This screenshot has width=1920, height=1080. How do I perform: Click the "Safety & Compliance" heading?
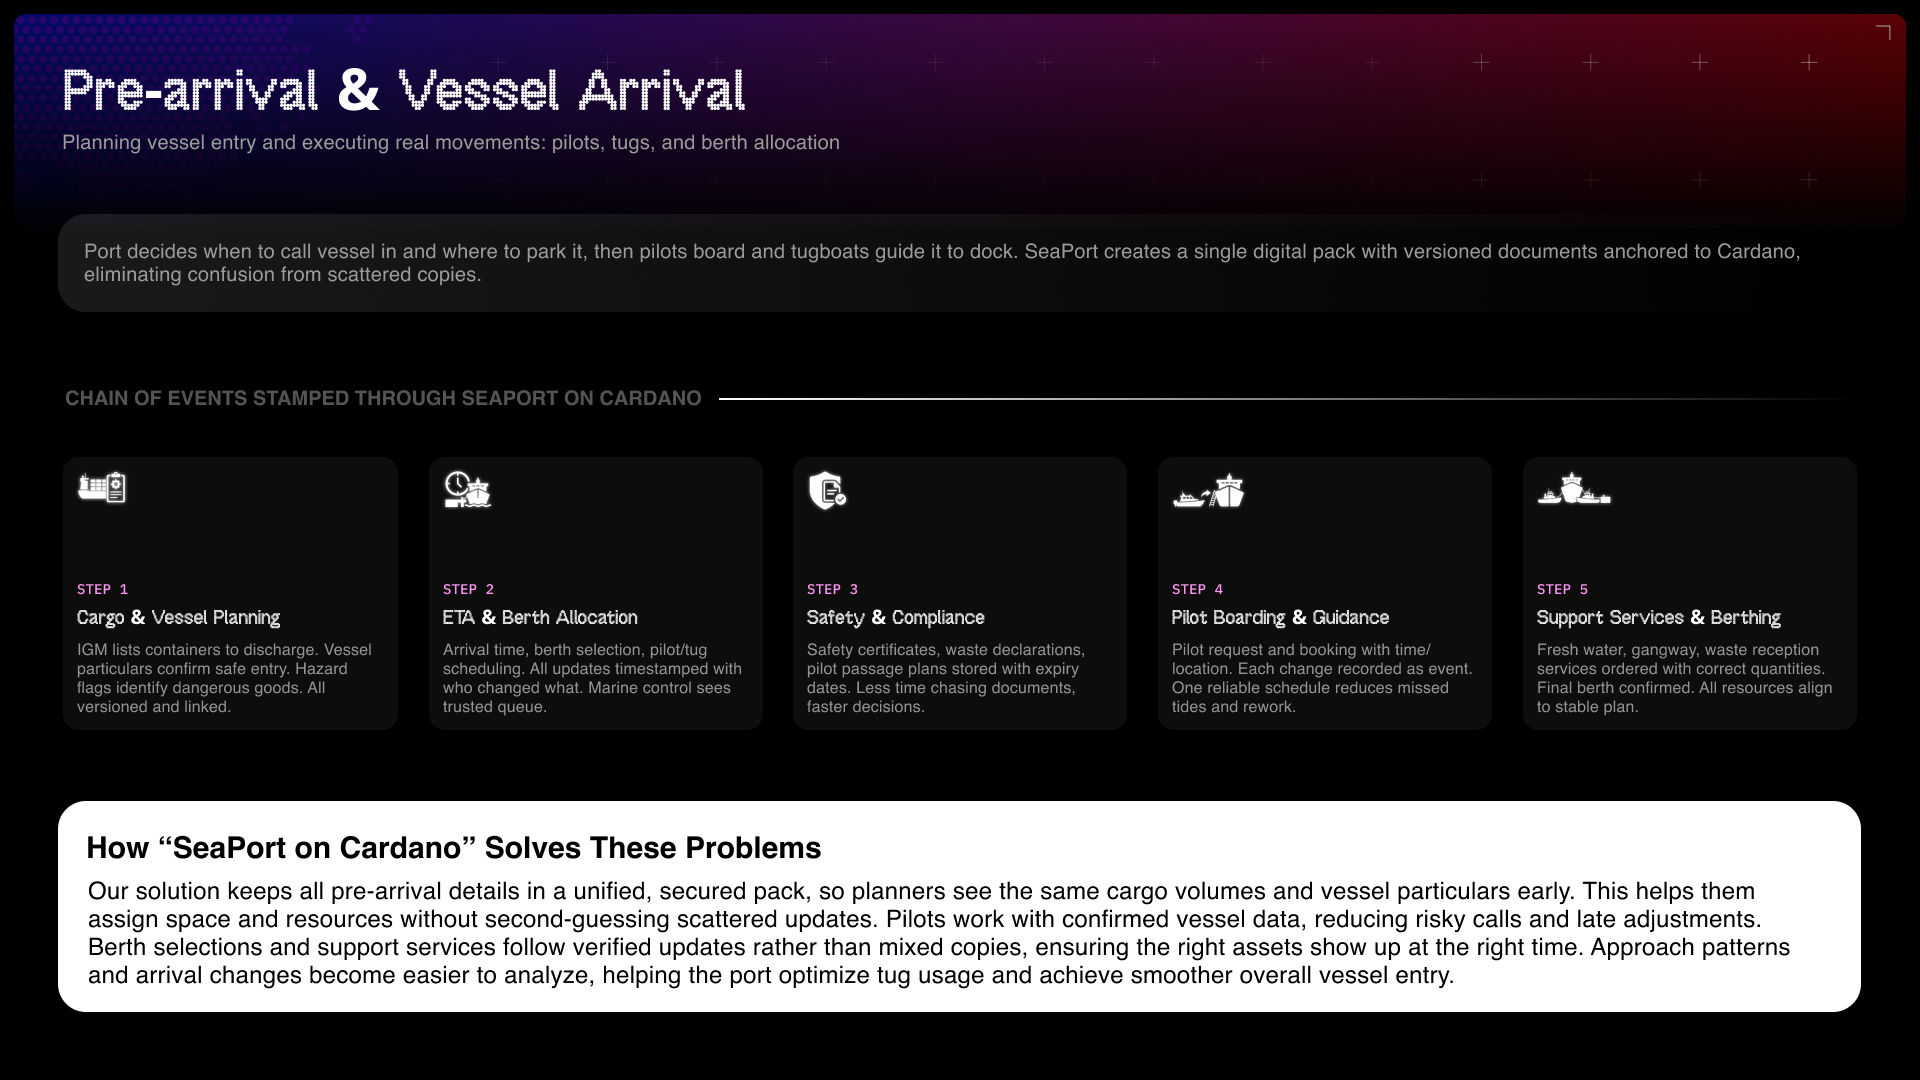pos(895,618)
